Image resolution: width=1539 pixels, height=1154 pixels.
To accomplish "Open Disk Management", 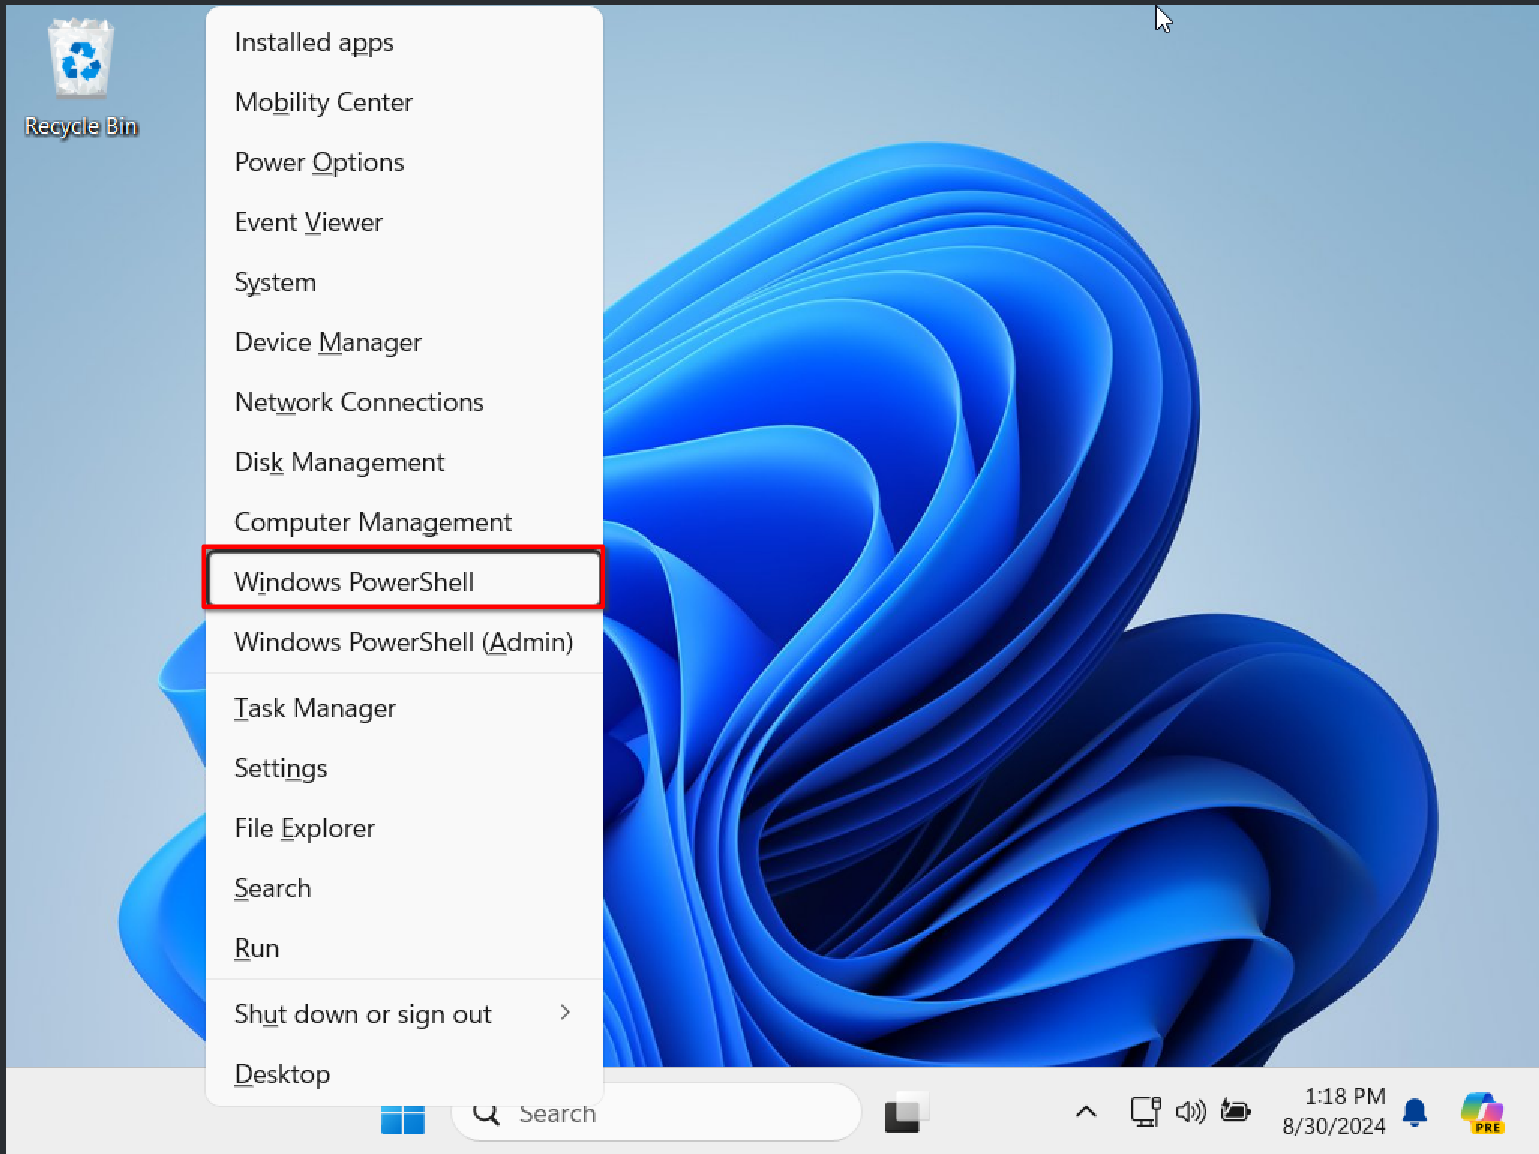I will coord(339,462).
